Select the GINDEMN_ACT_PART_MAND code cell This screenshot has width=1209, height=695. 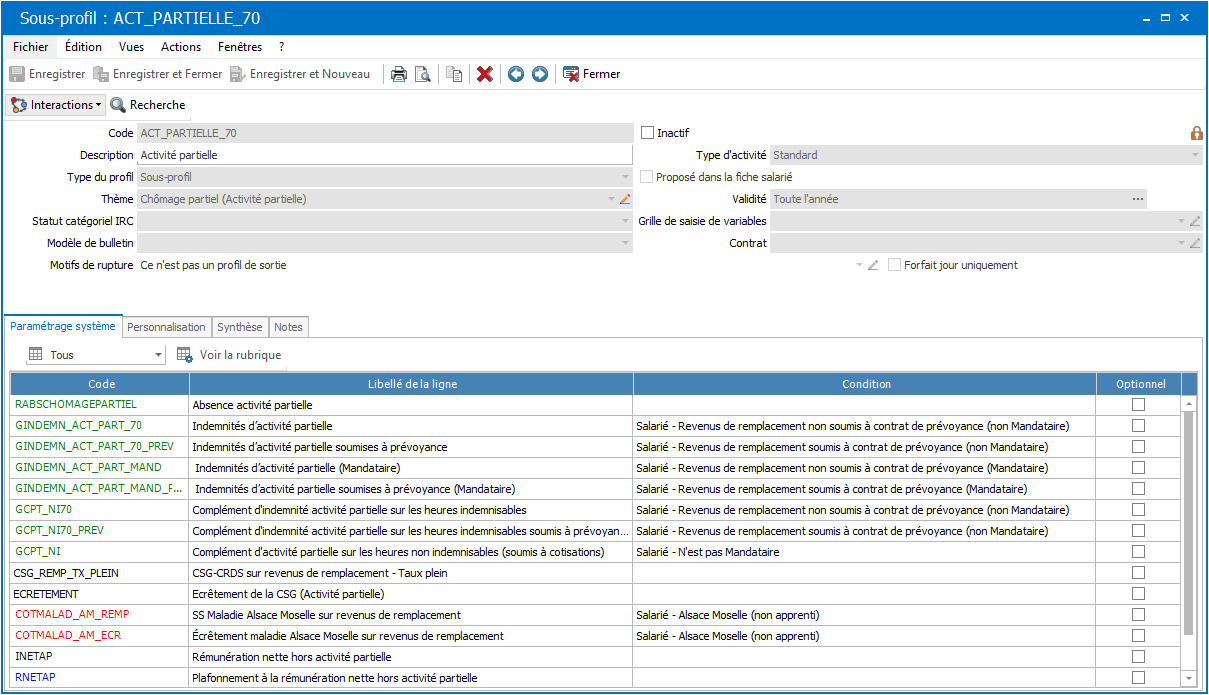pos(100,468)
